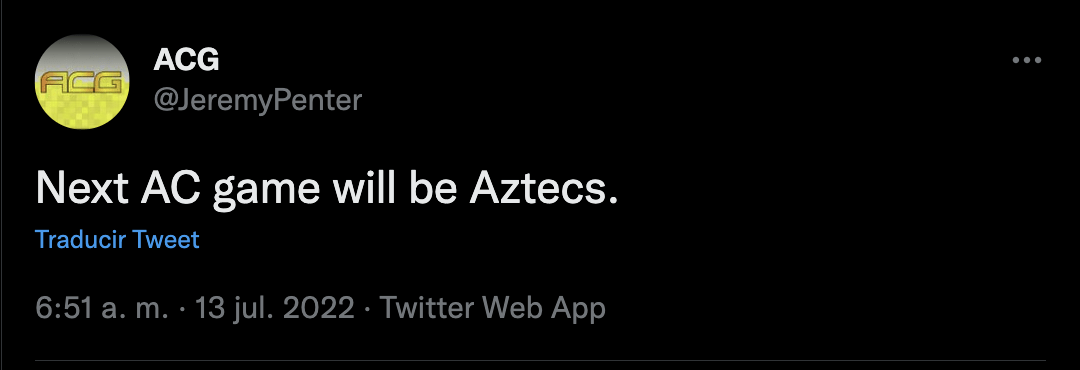Open the ACG display name profile link
1080x370 pixels.
[186, 61]
